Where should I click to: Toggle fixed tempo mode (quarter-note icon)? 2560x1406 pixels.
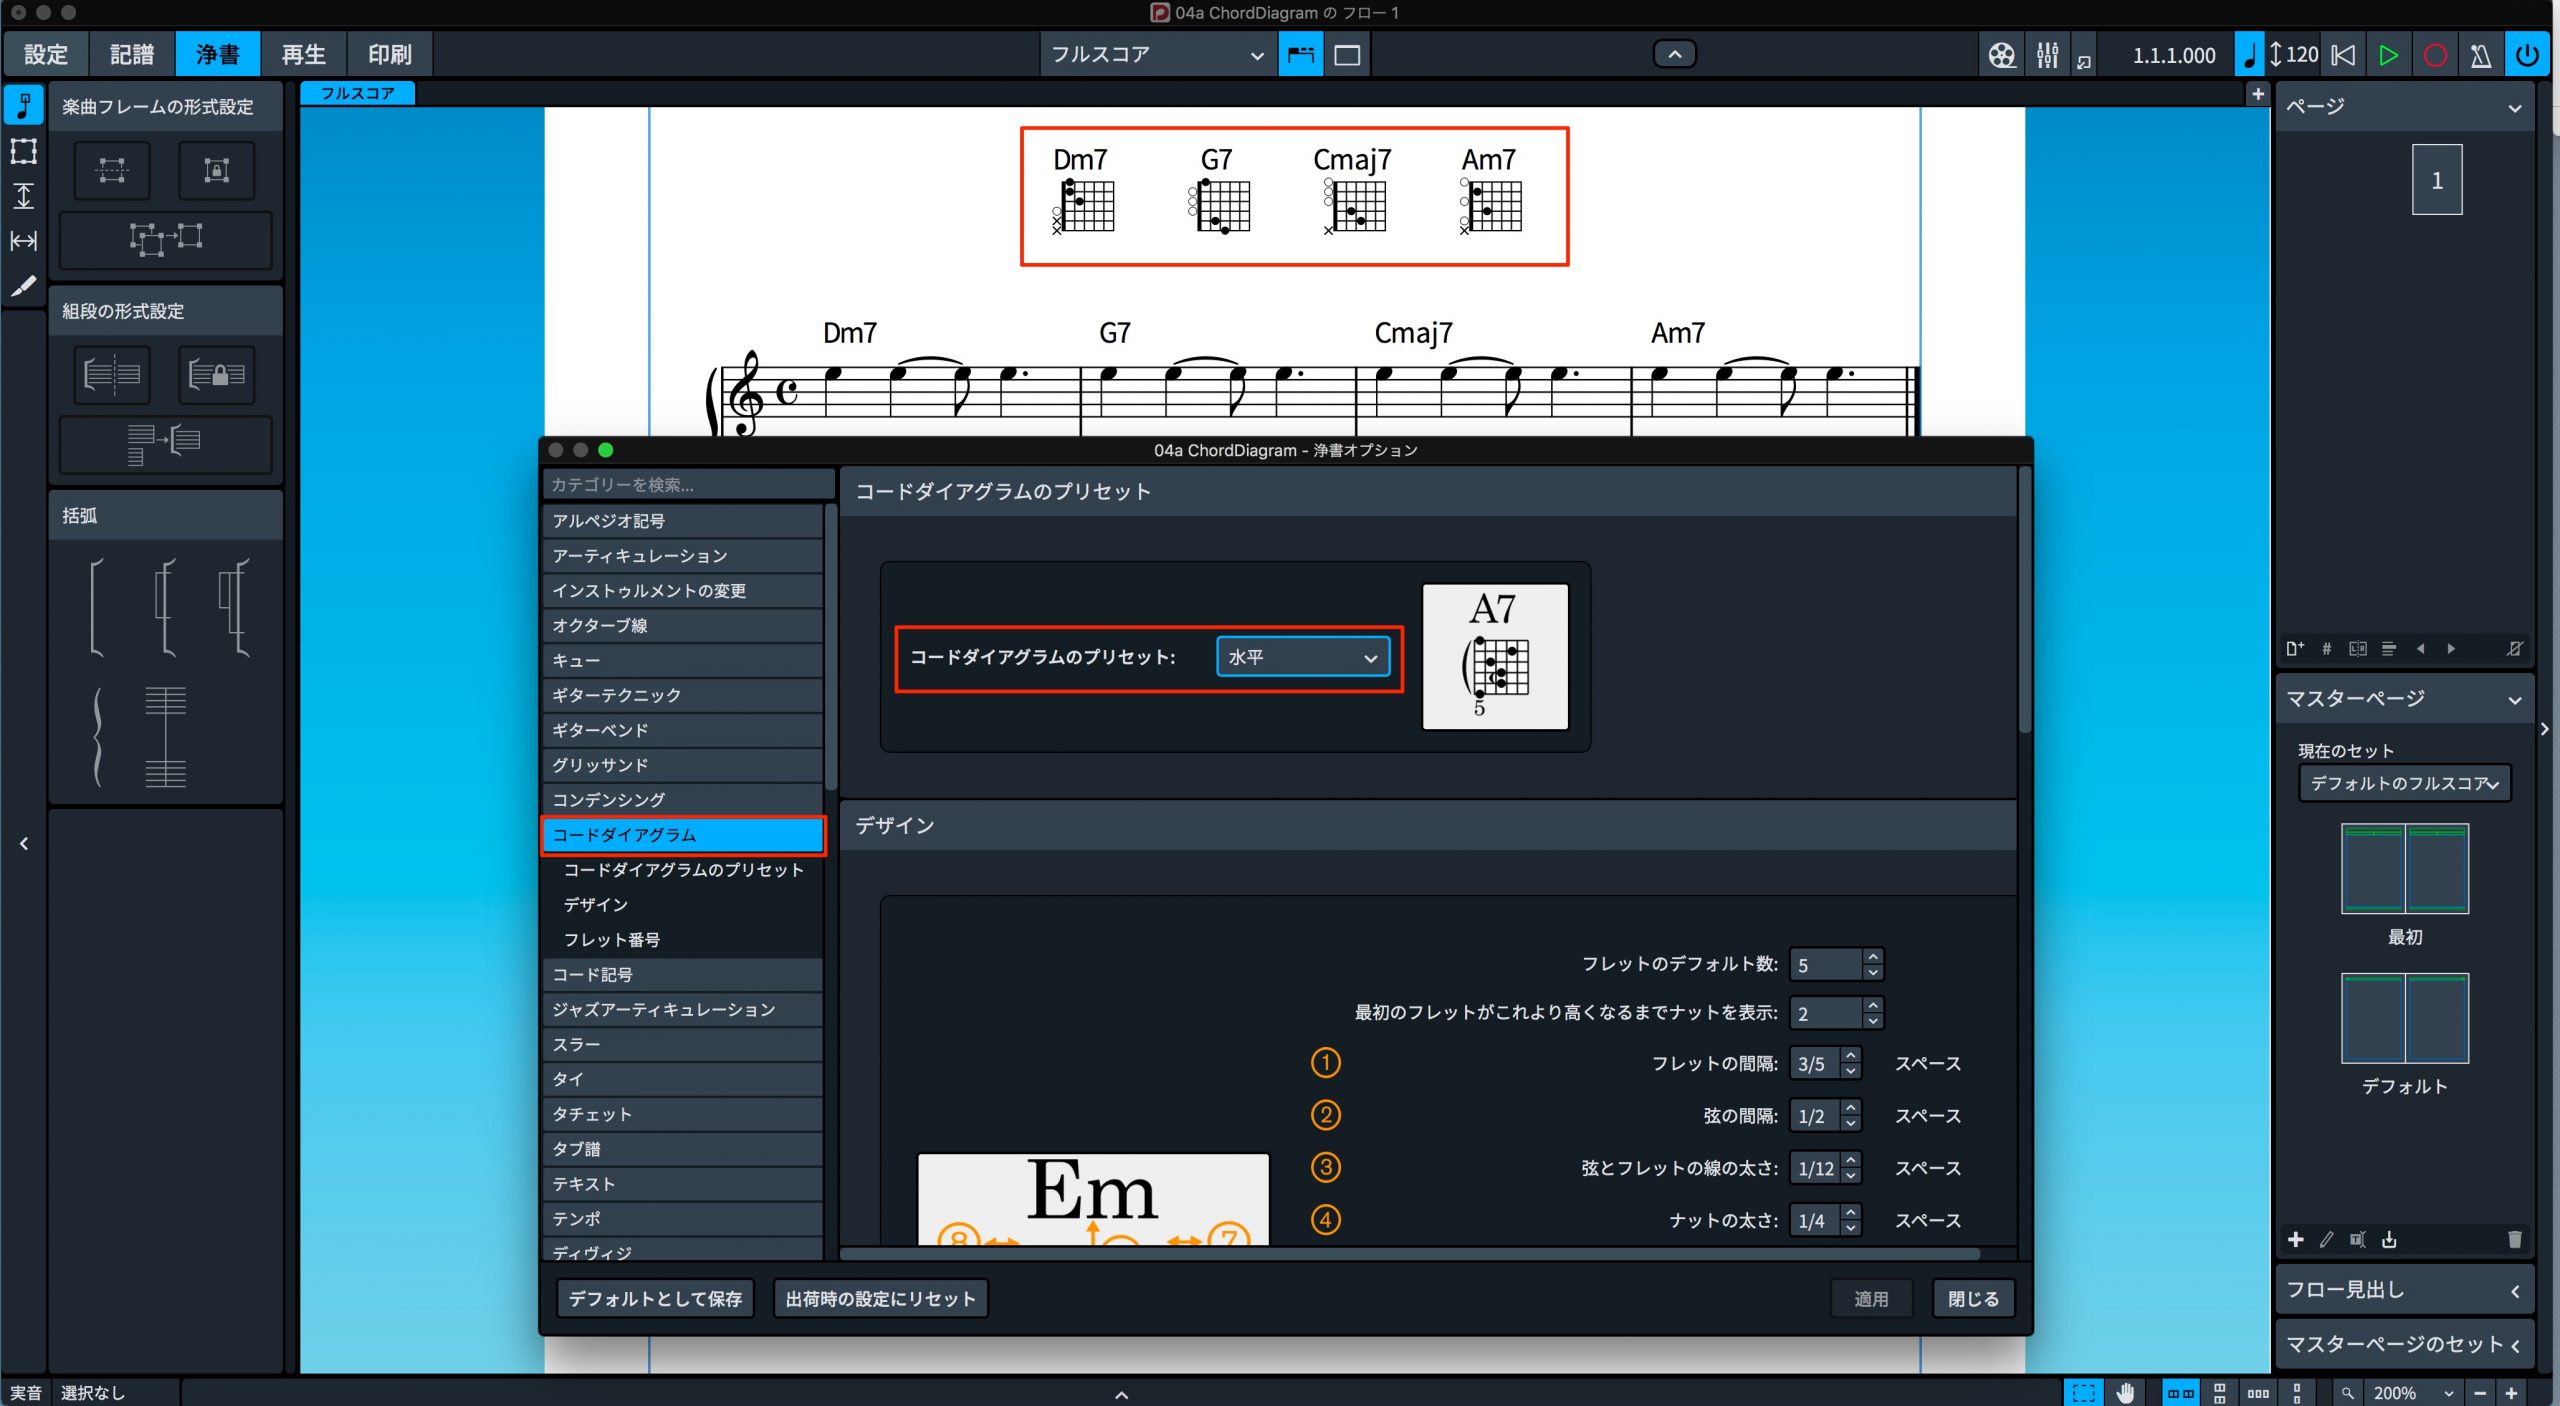click(x=2248, y=55)
